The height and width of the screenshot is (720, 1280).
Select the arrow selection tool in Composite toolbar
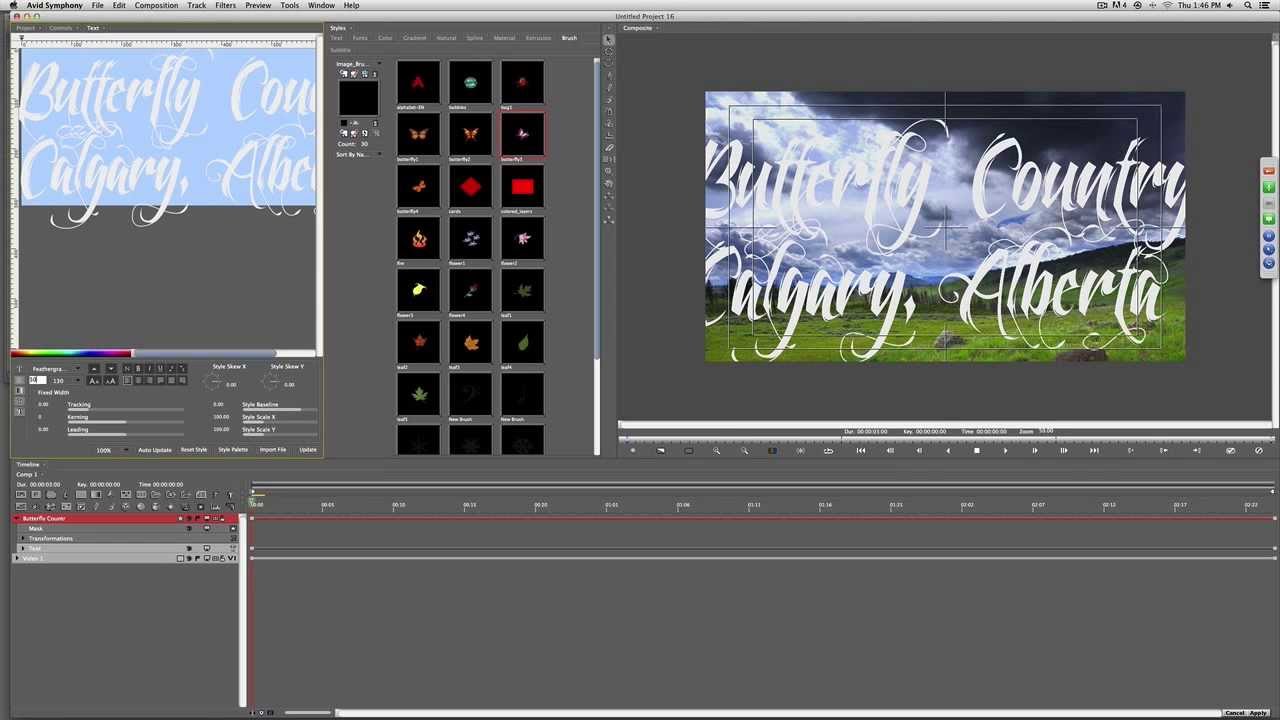pos(609,40)
